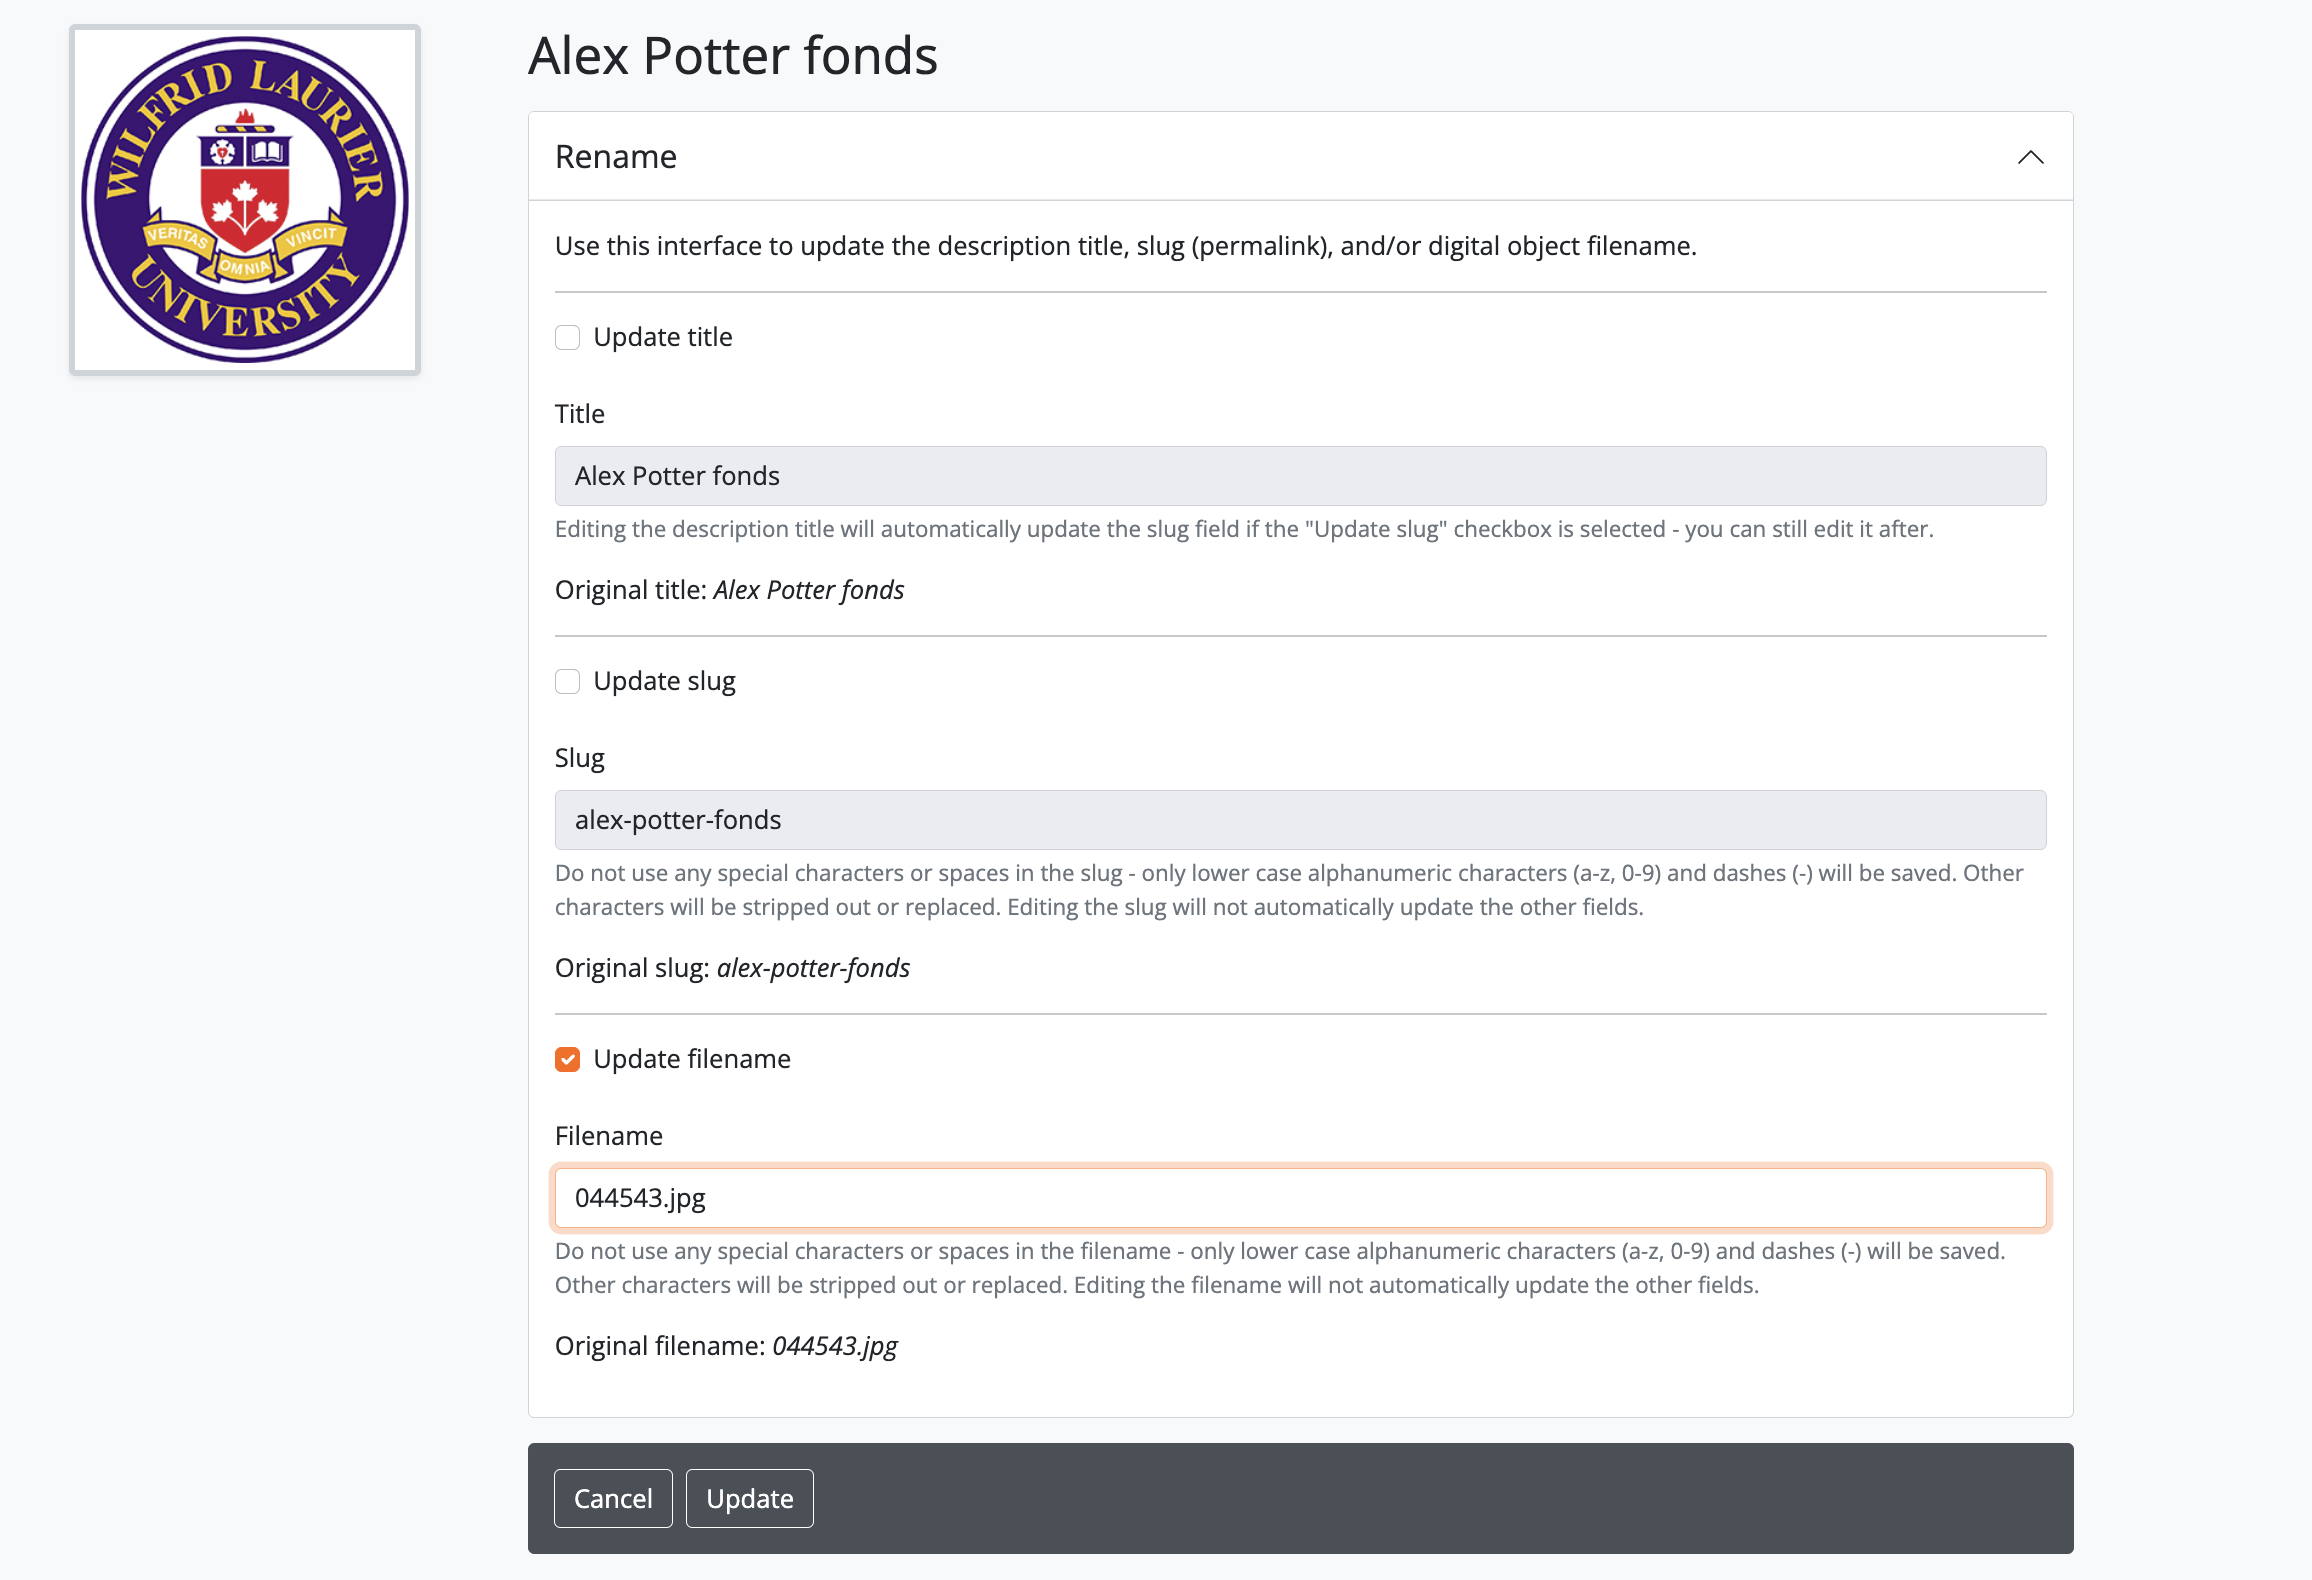Focus the Filename field showing 044543.jpg

pos(1300,1198)
